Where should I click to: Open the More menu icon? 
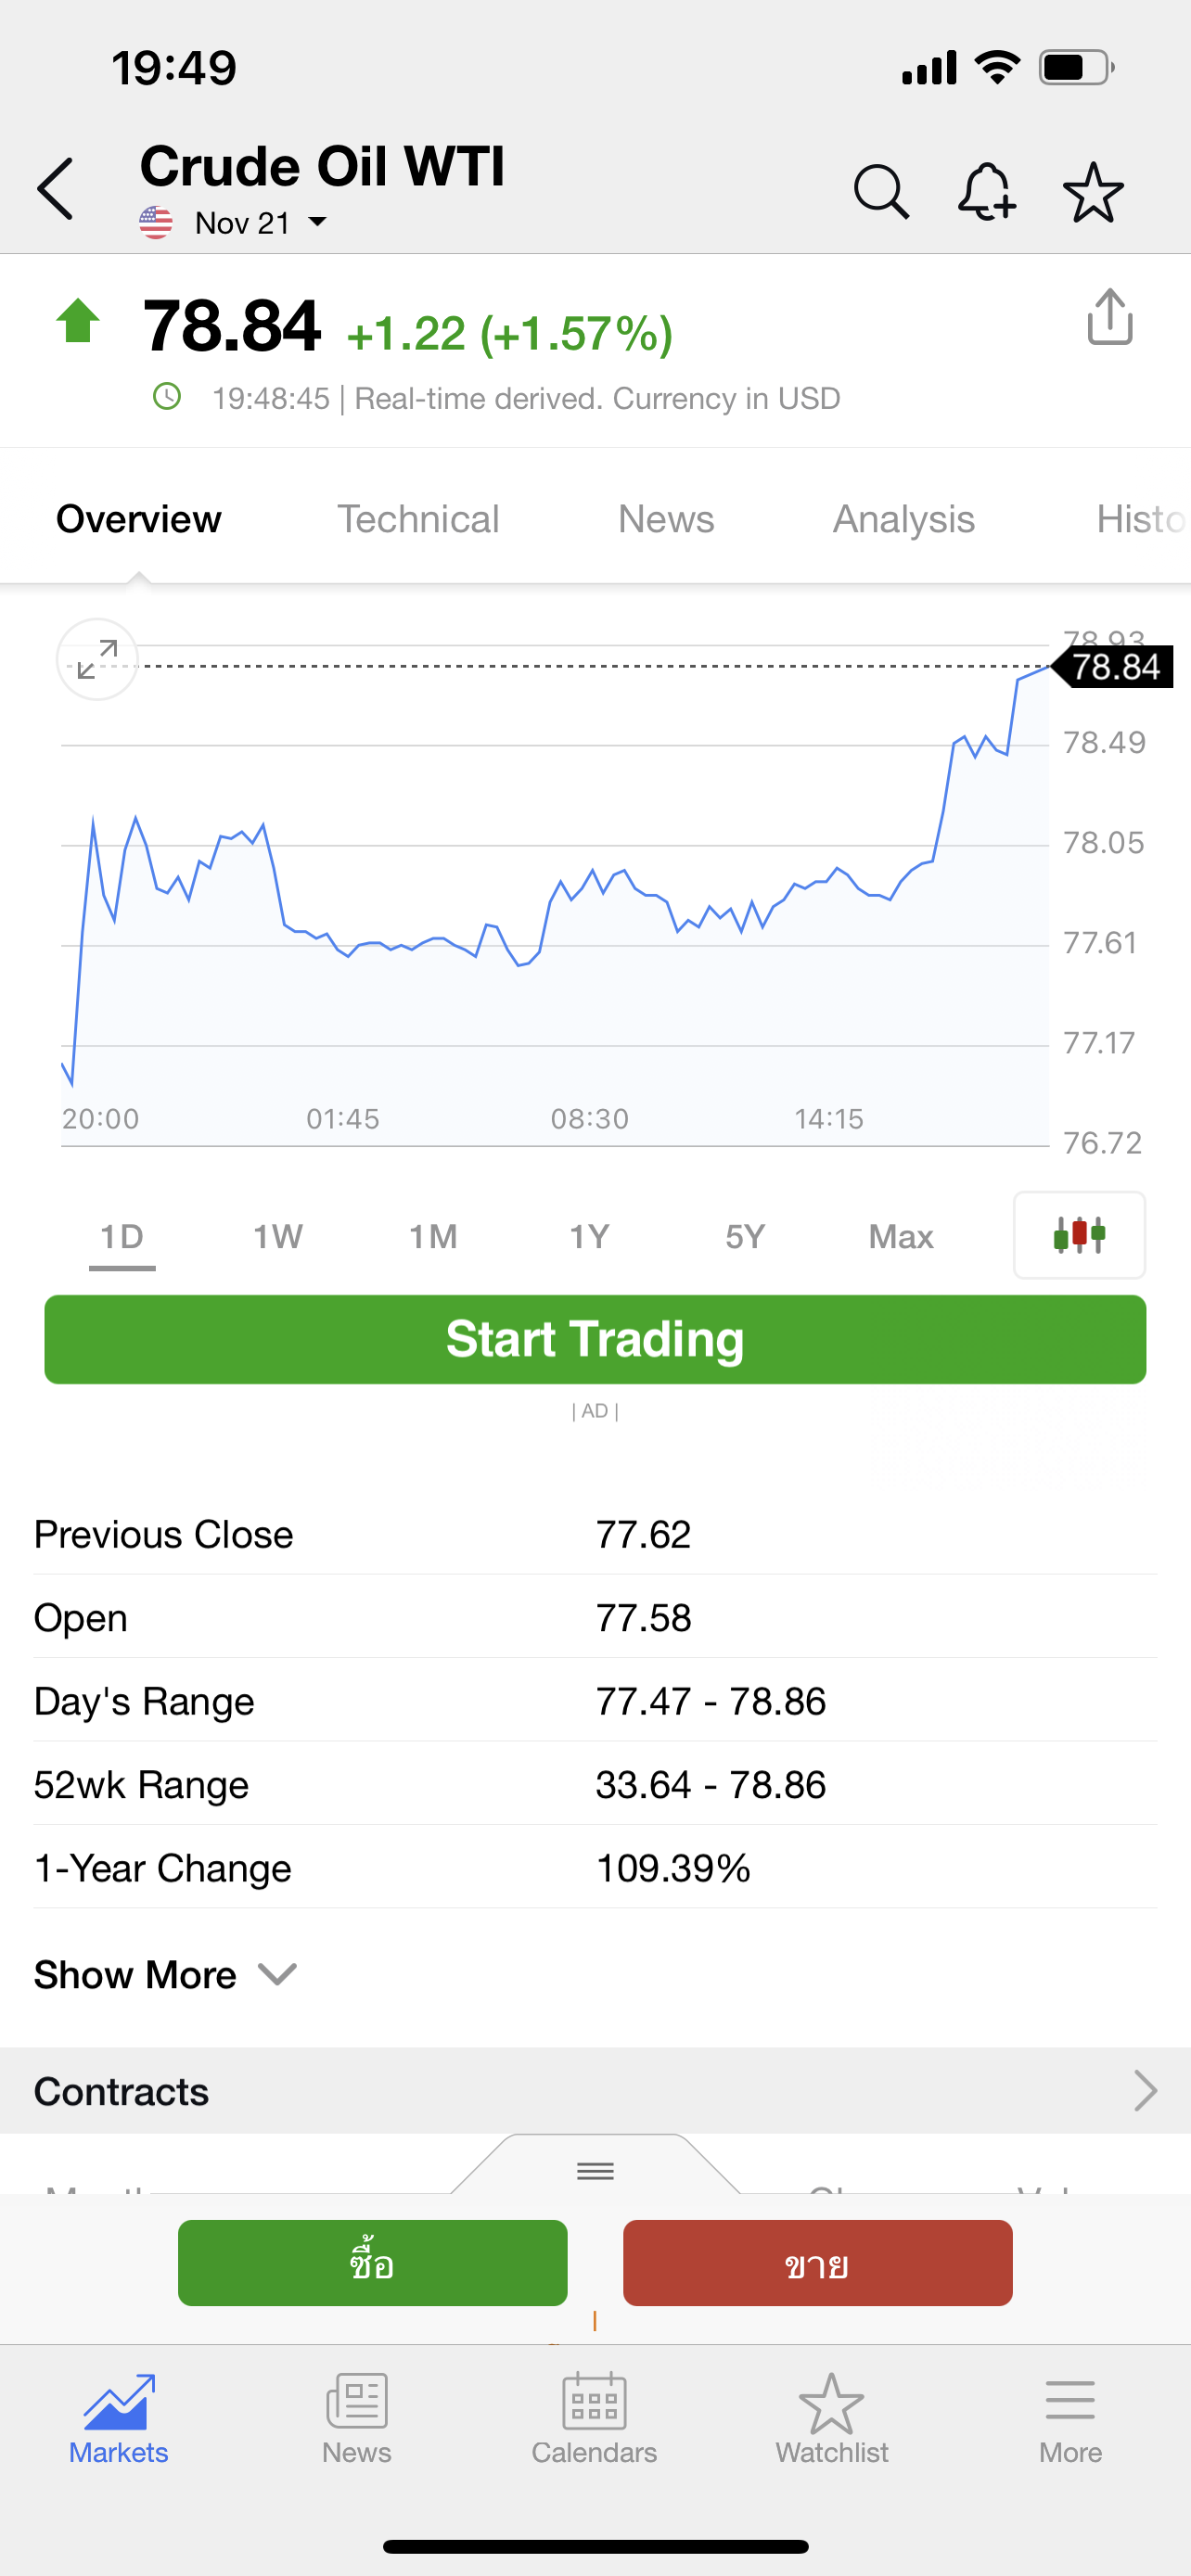pos(1070,2419)
